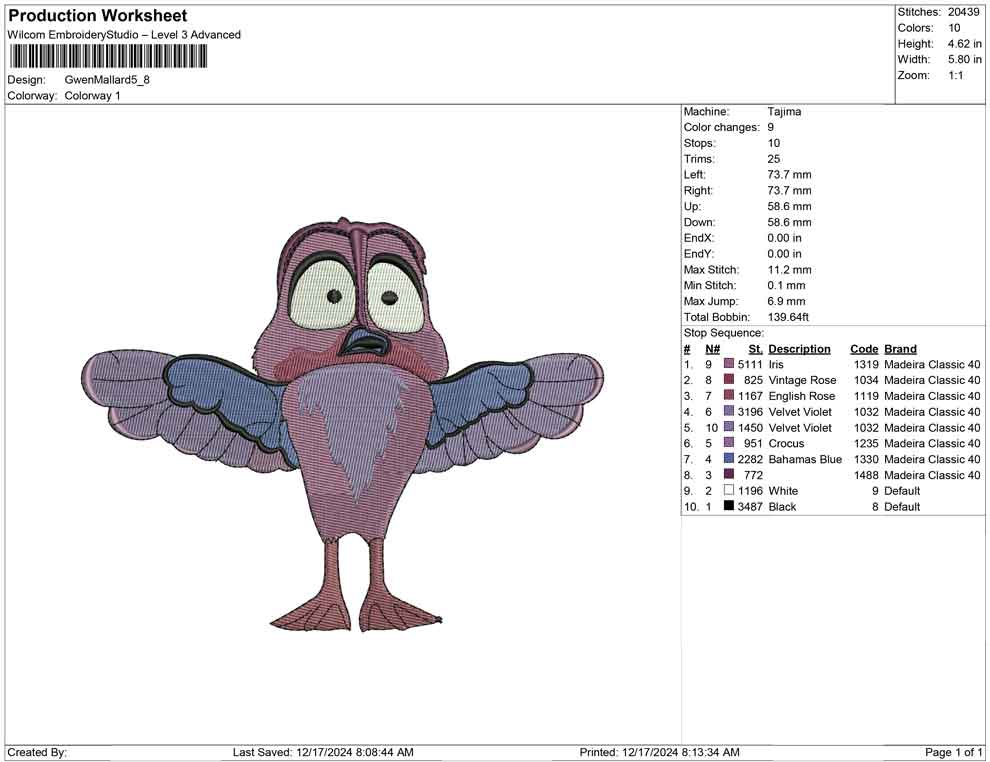Click the Machine value "Tajima"

point(784,111)
